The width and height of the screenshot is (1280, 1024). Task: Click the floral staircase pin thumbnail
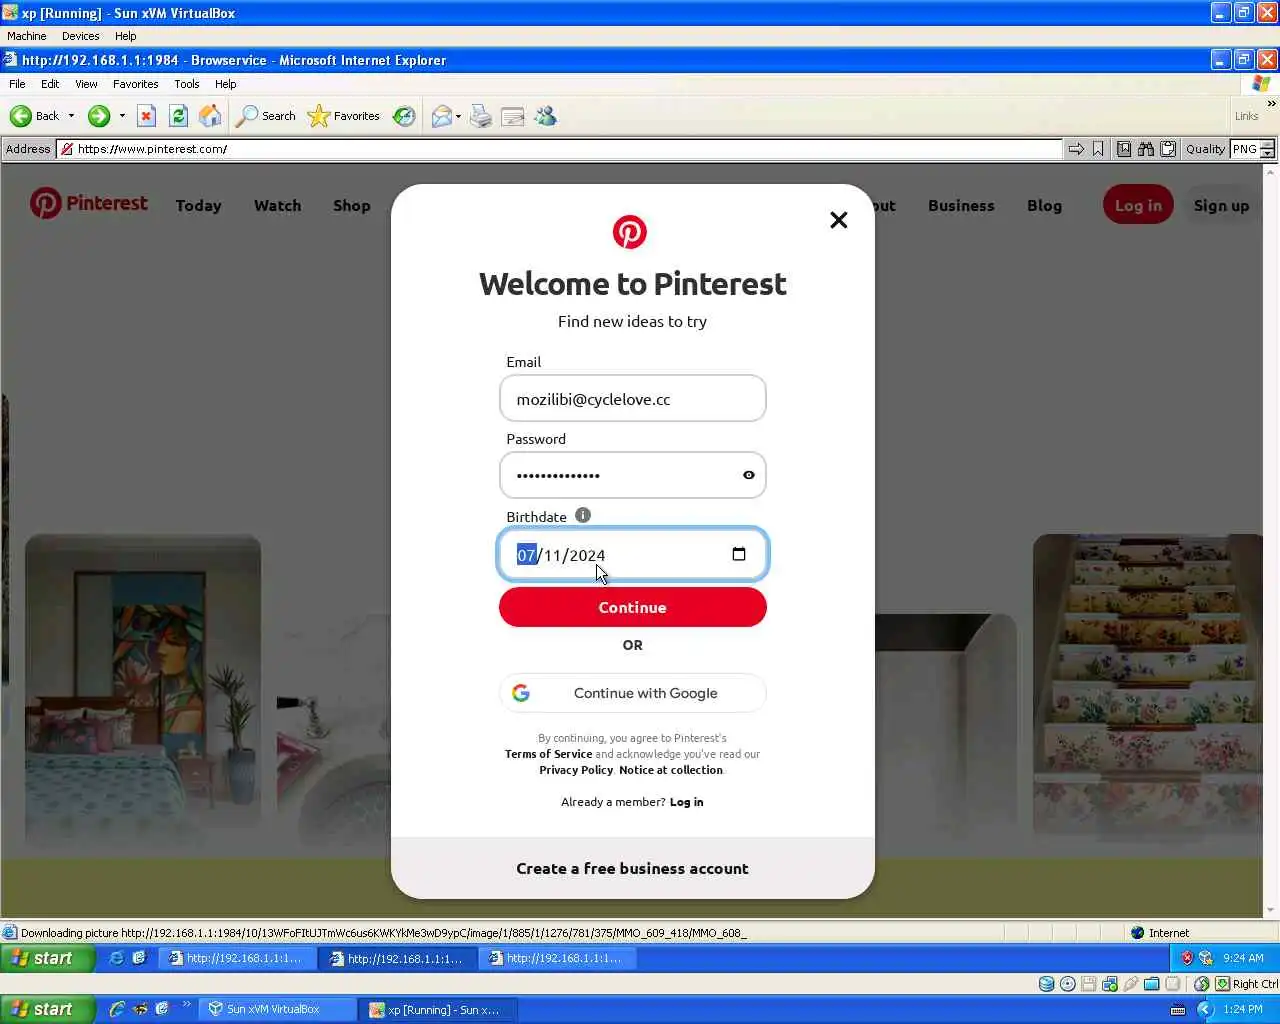pyautogui.click(x=1148, y=685)
